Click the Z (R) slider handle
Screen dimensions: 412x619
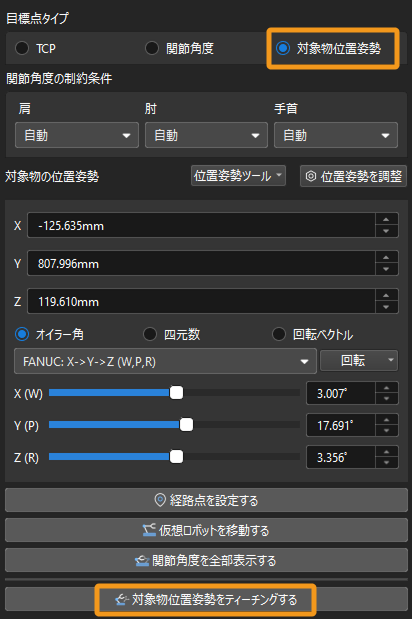[x=176, y=457]
